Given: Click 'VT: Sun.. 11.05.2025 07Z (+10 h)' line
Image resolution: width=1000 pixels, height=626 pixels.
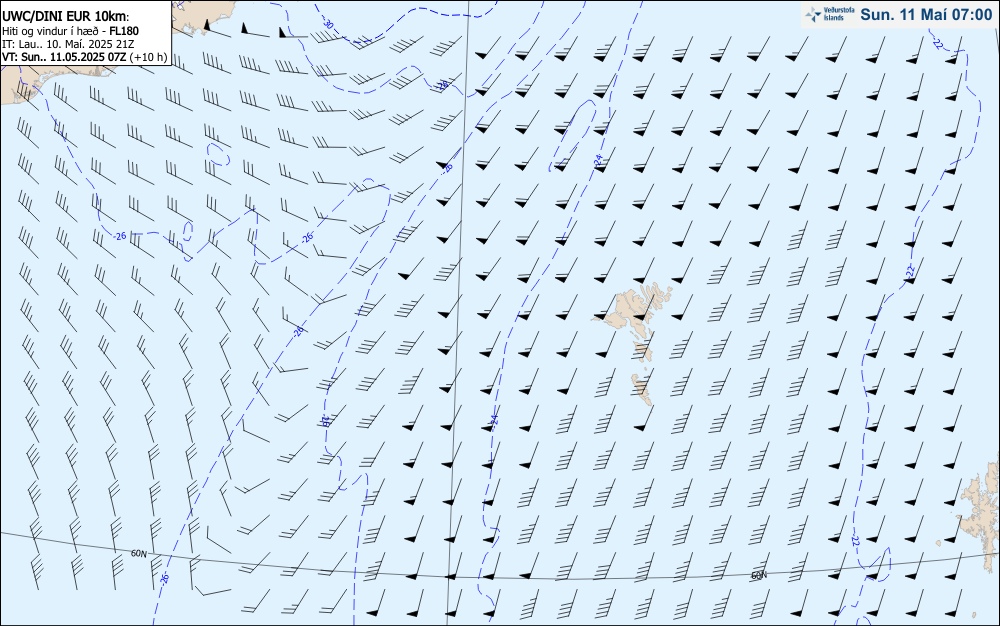Looking at the screenshot, I should coord(84,57).
